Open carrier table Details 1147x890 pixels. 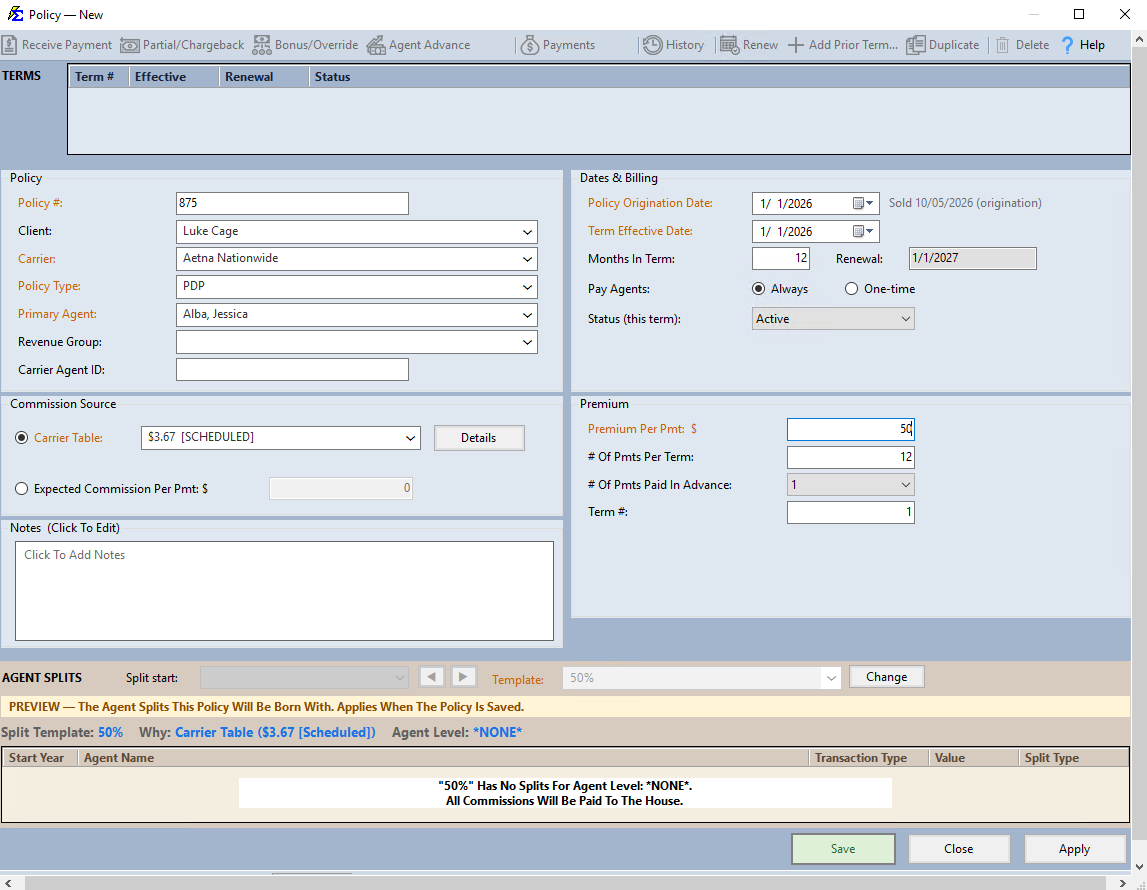(x=478, y=437)
